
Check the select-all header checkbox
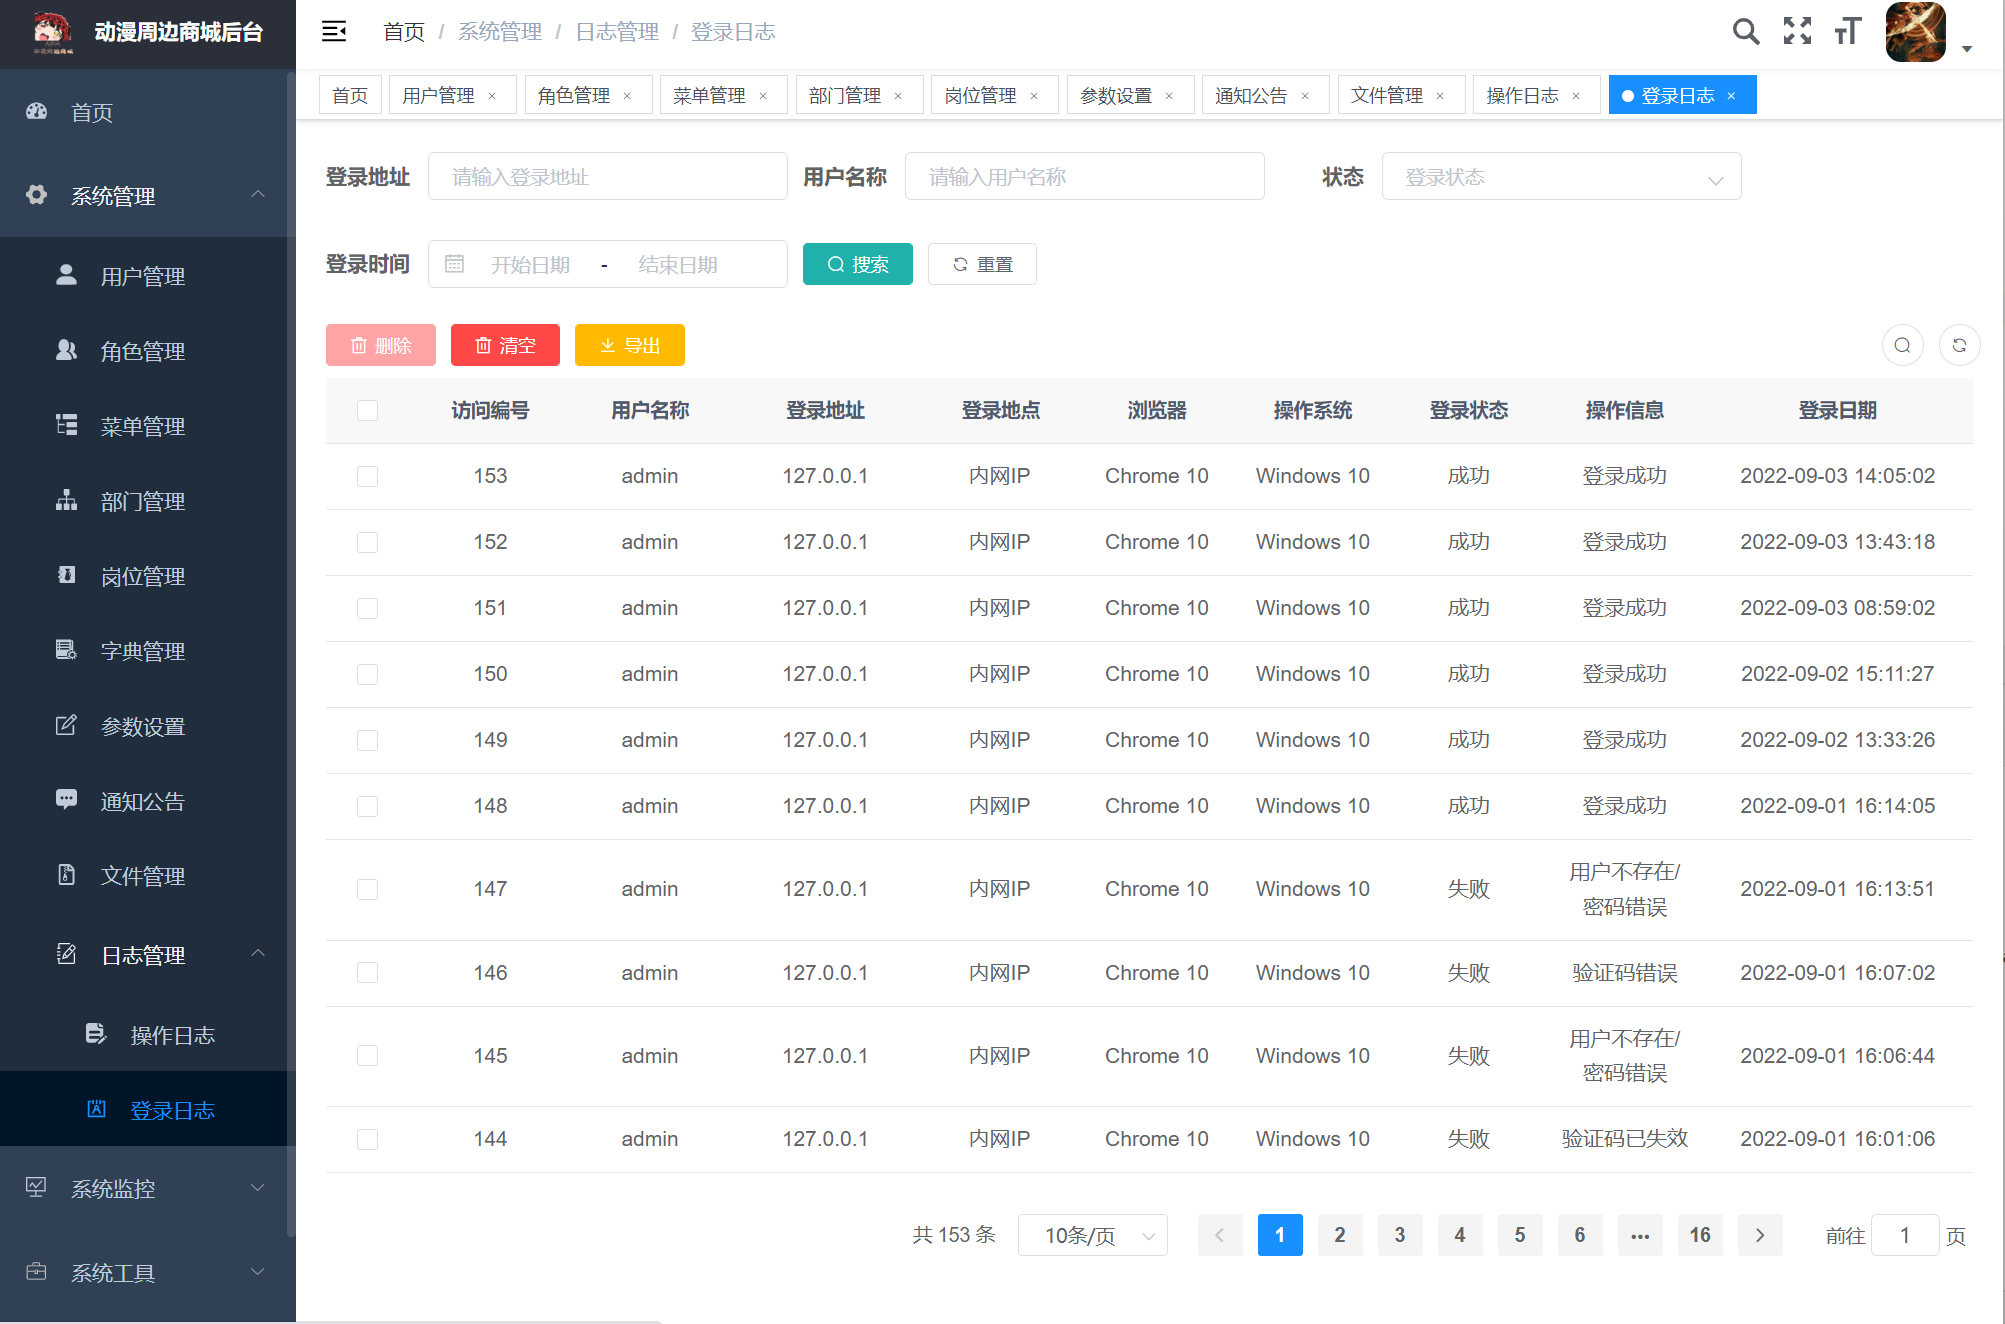(368, 411)
